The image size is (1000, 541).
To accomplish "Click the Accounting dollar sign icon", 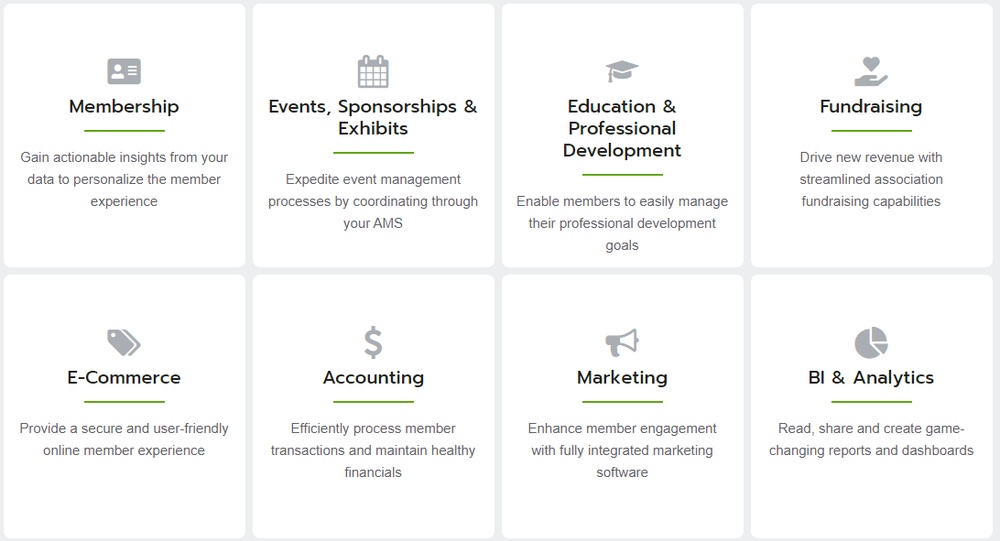I will (373, 343).
